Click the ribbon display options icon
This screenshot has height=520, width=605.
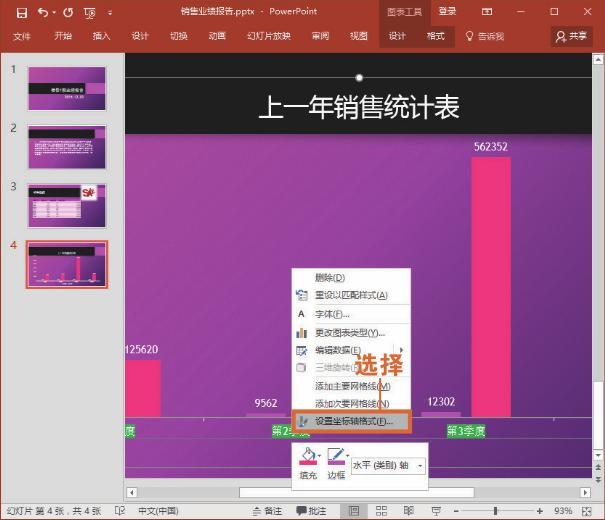[x=487, y=12]
